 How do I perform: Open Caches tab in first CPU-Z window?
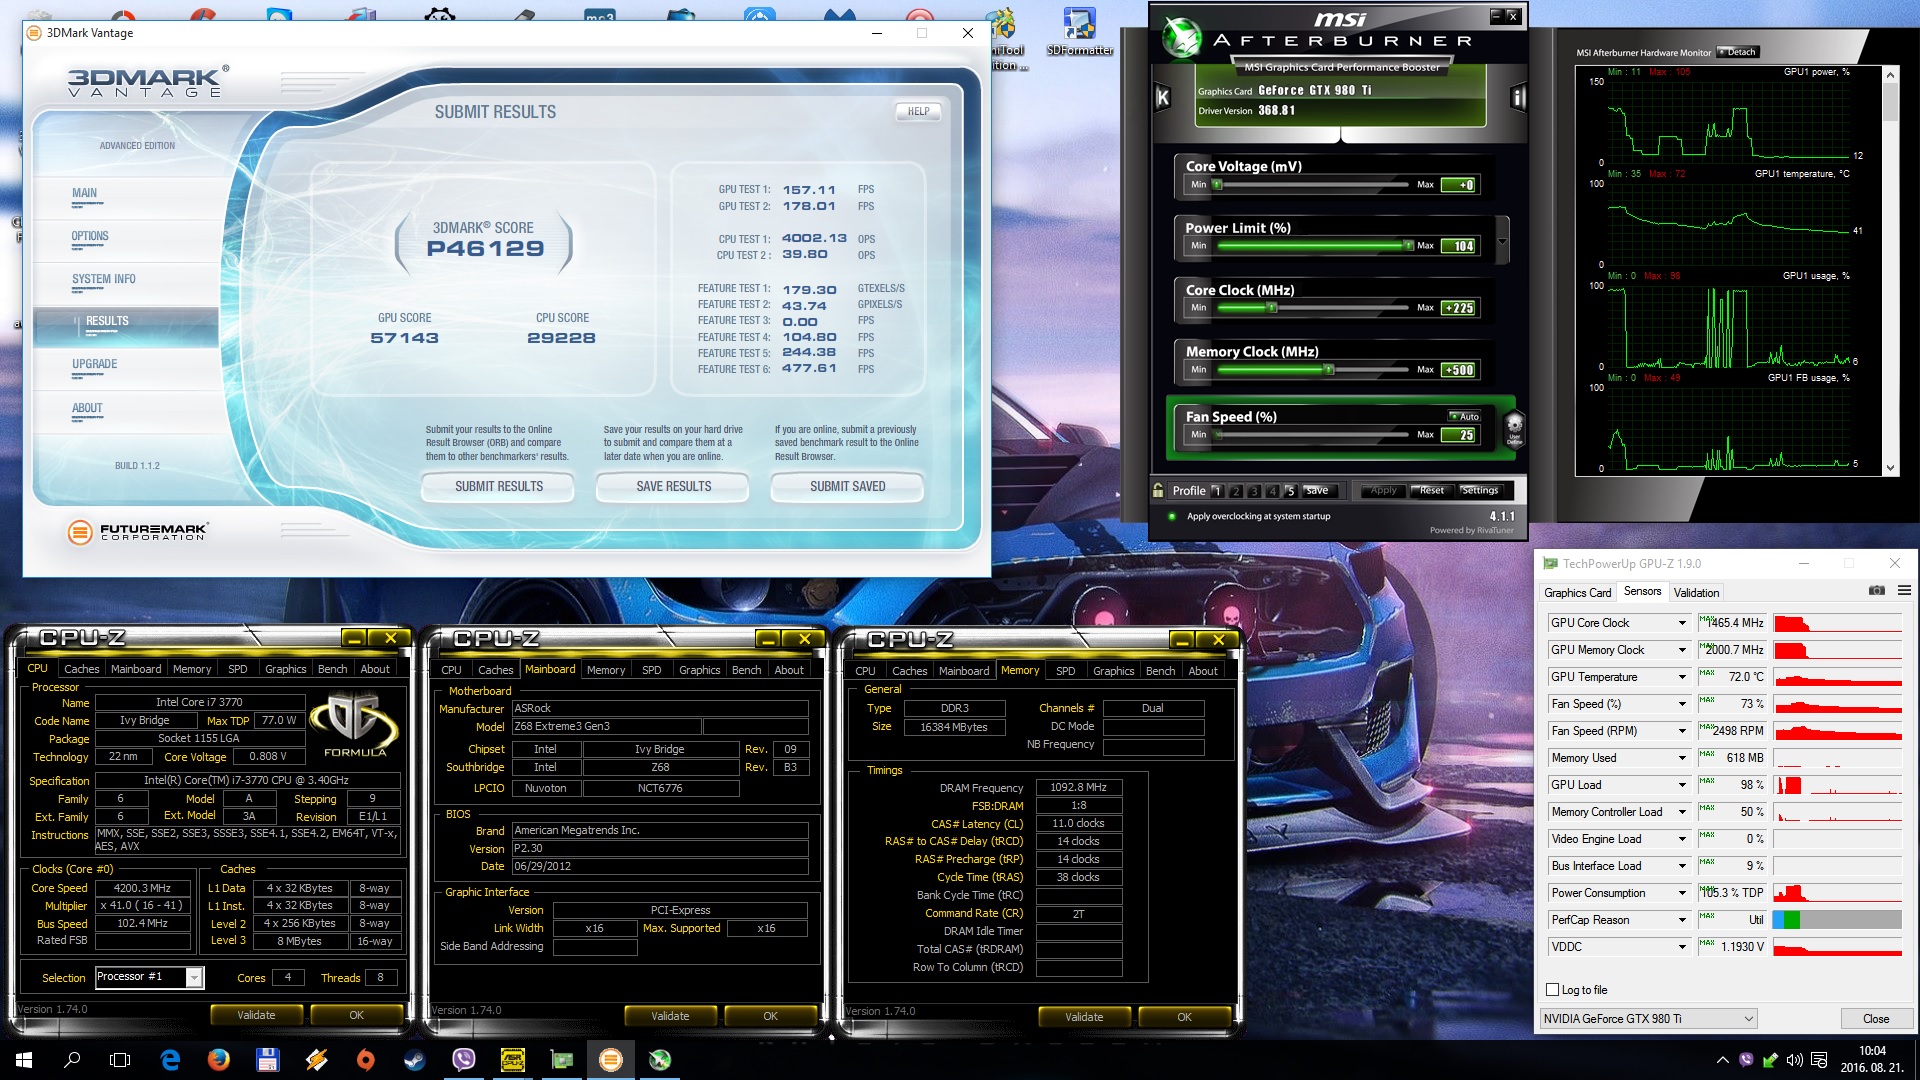tap(81, 669)
